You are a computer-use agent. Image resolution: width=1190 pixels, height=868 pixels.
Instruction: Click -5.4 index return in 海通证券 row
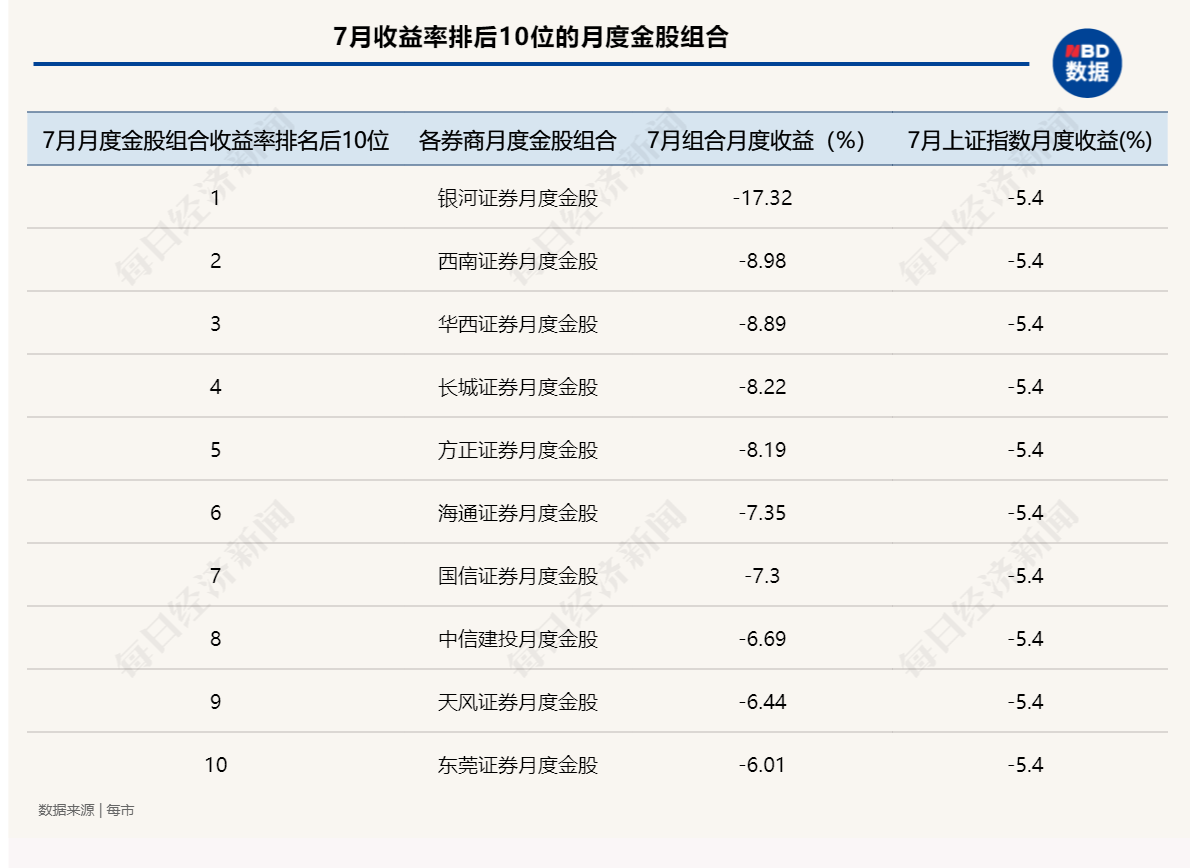pyautogui.click(x=1025, y=513)
